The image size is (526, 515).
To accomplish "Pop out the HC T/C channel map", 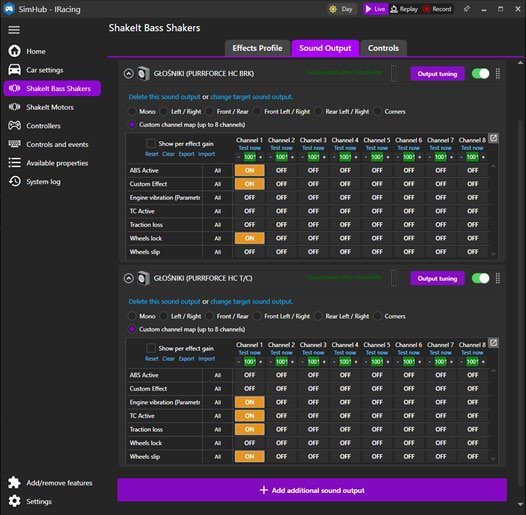I will tap(493, 343).
